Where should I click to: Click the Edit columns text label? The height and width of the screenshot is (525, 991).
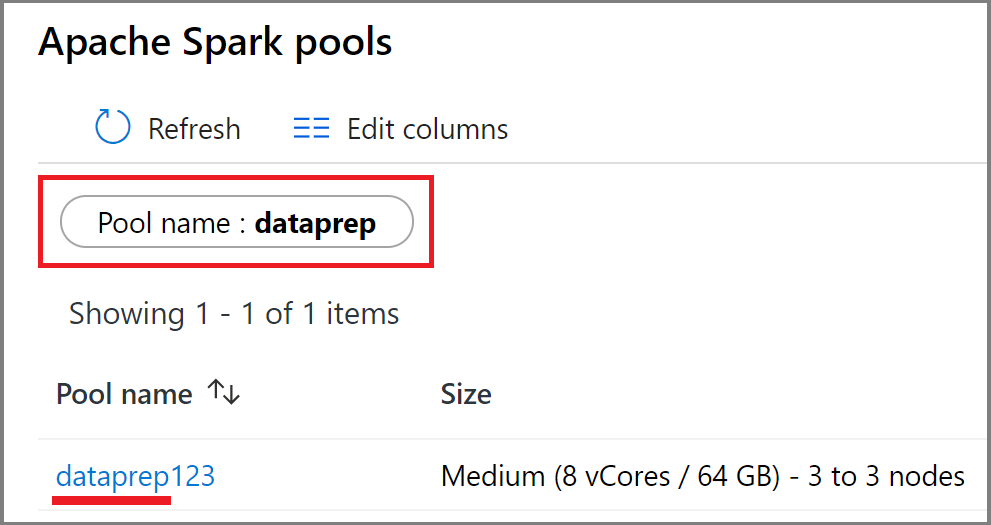427,129
